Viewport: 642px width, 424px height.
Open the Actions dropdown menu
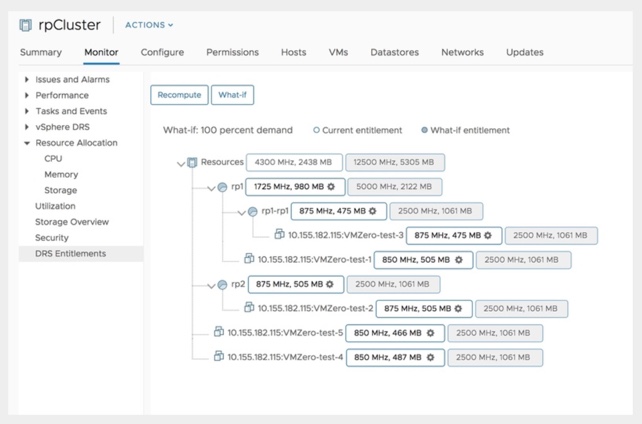click(x=149, y=25)
